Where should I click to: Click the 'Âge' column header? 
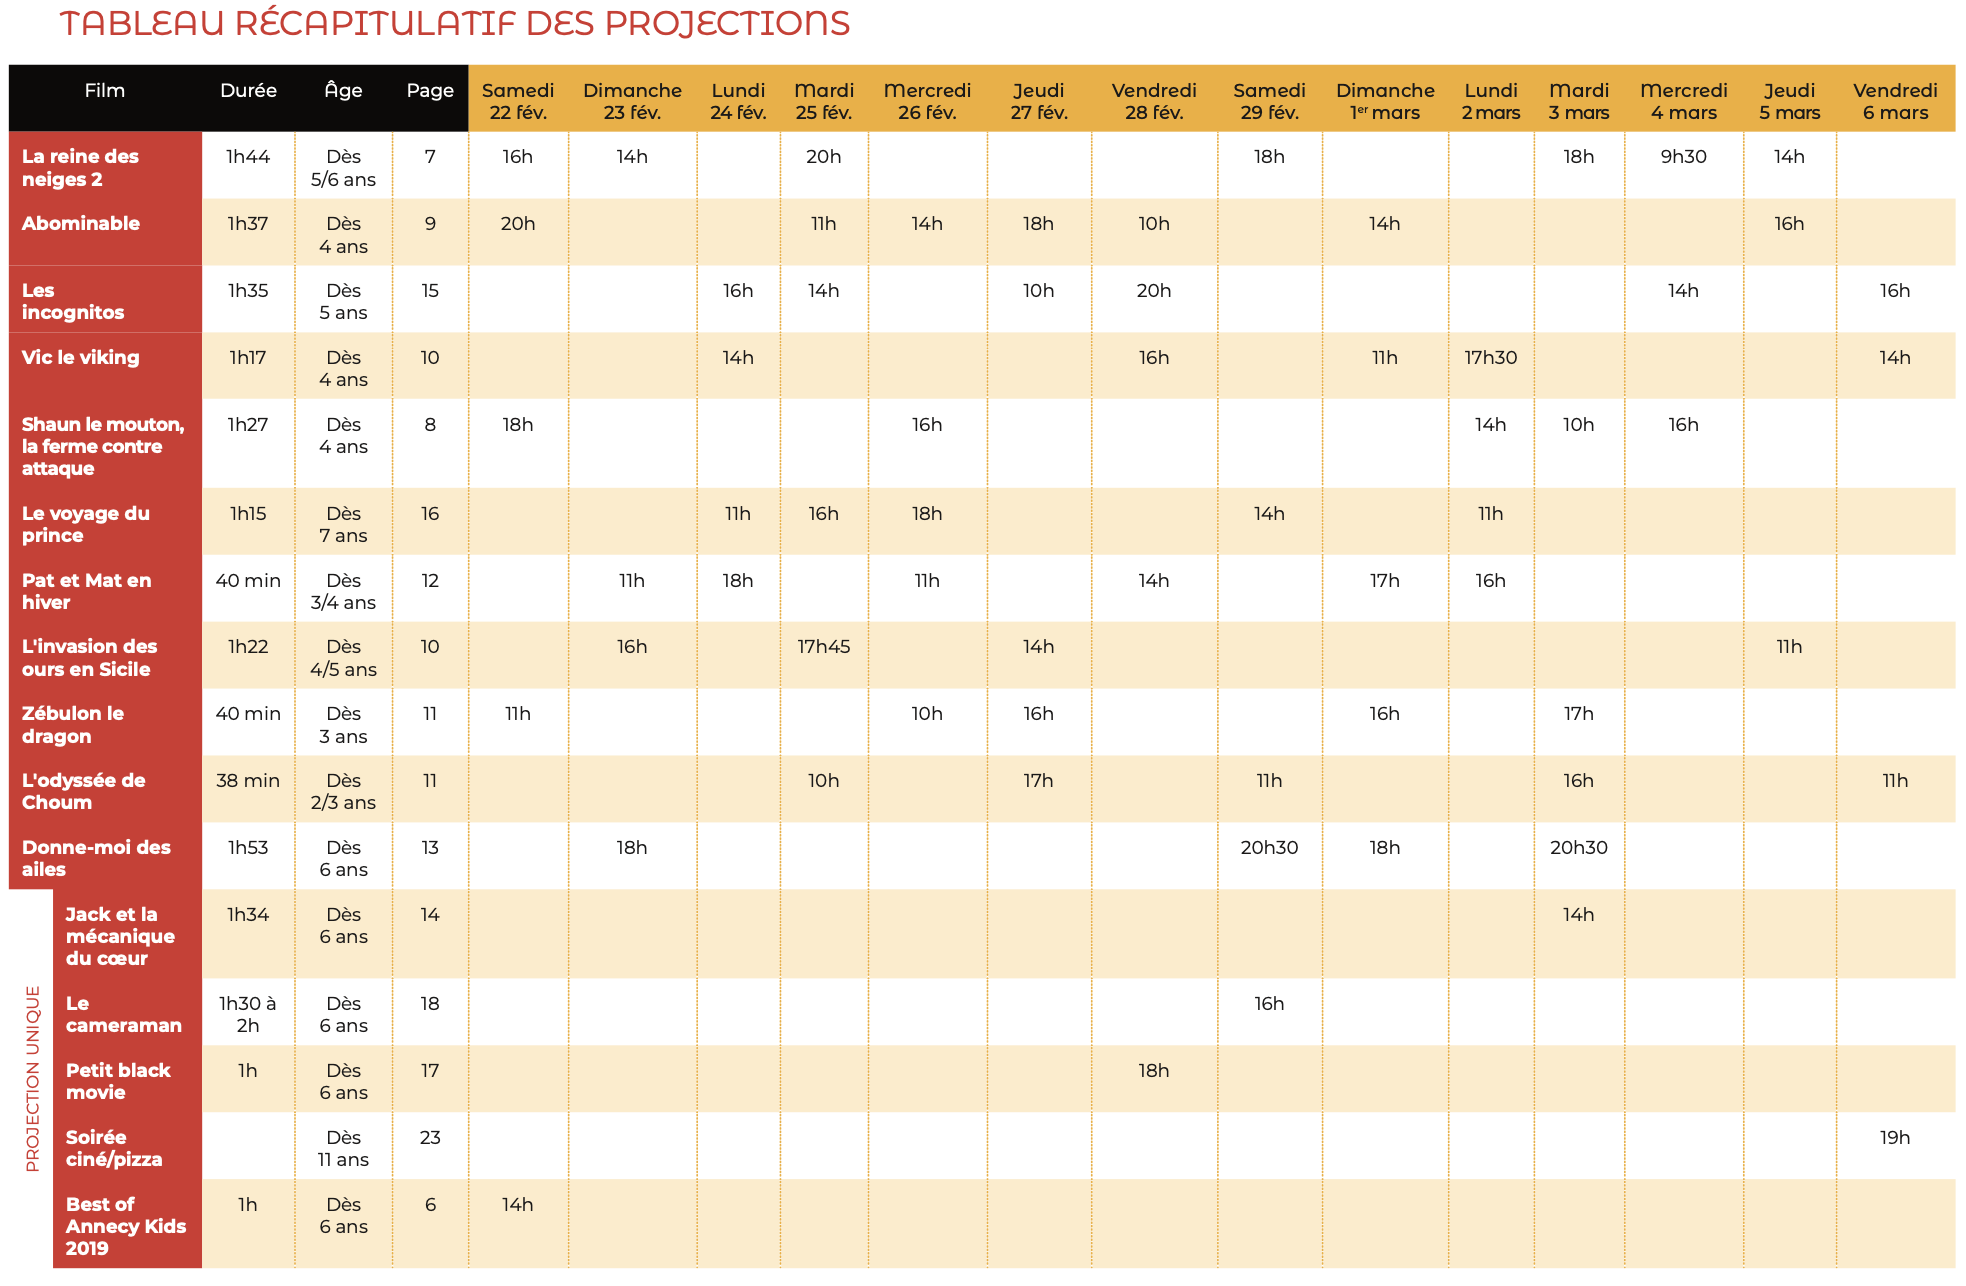343,90
